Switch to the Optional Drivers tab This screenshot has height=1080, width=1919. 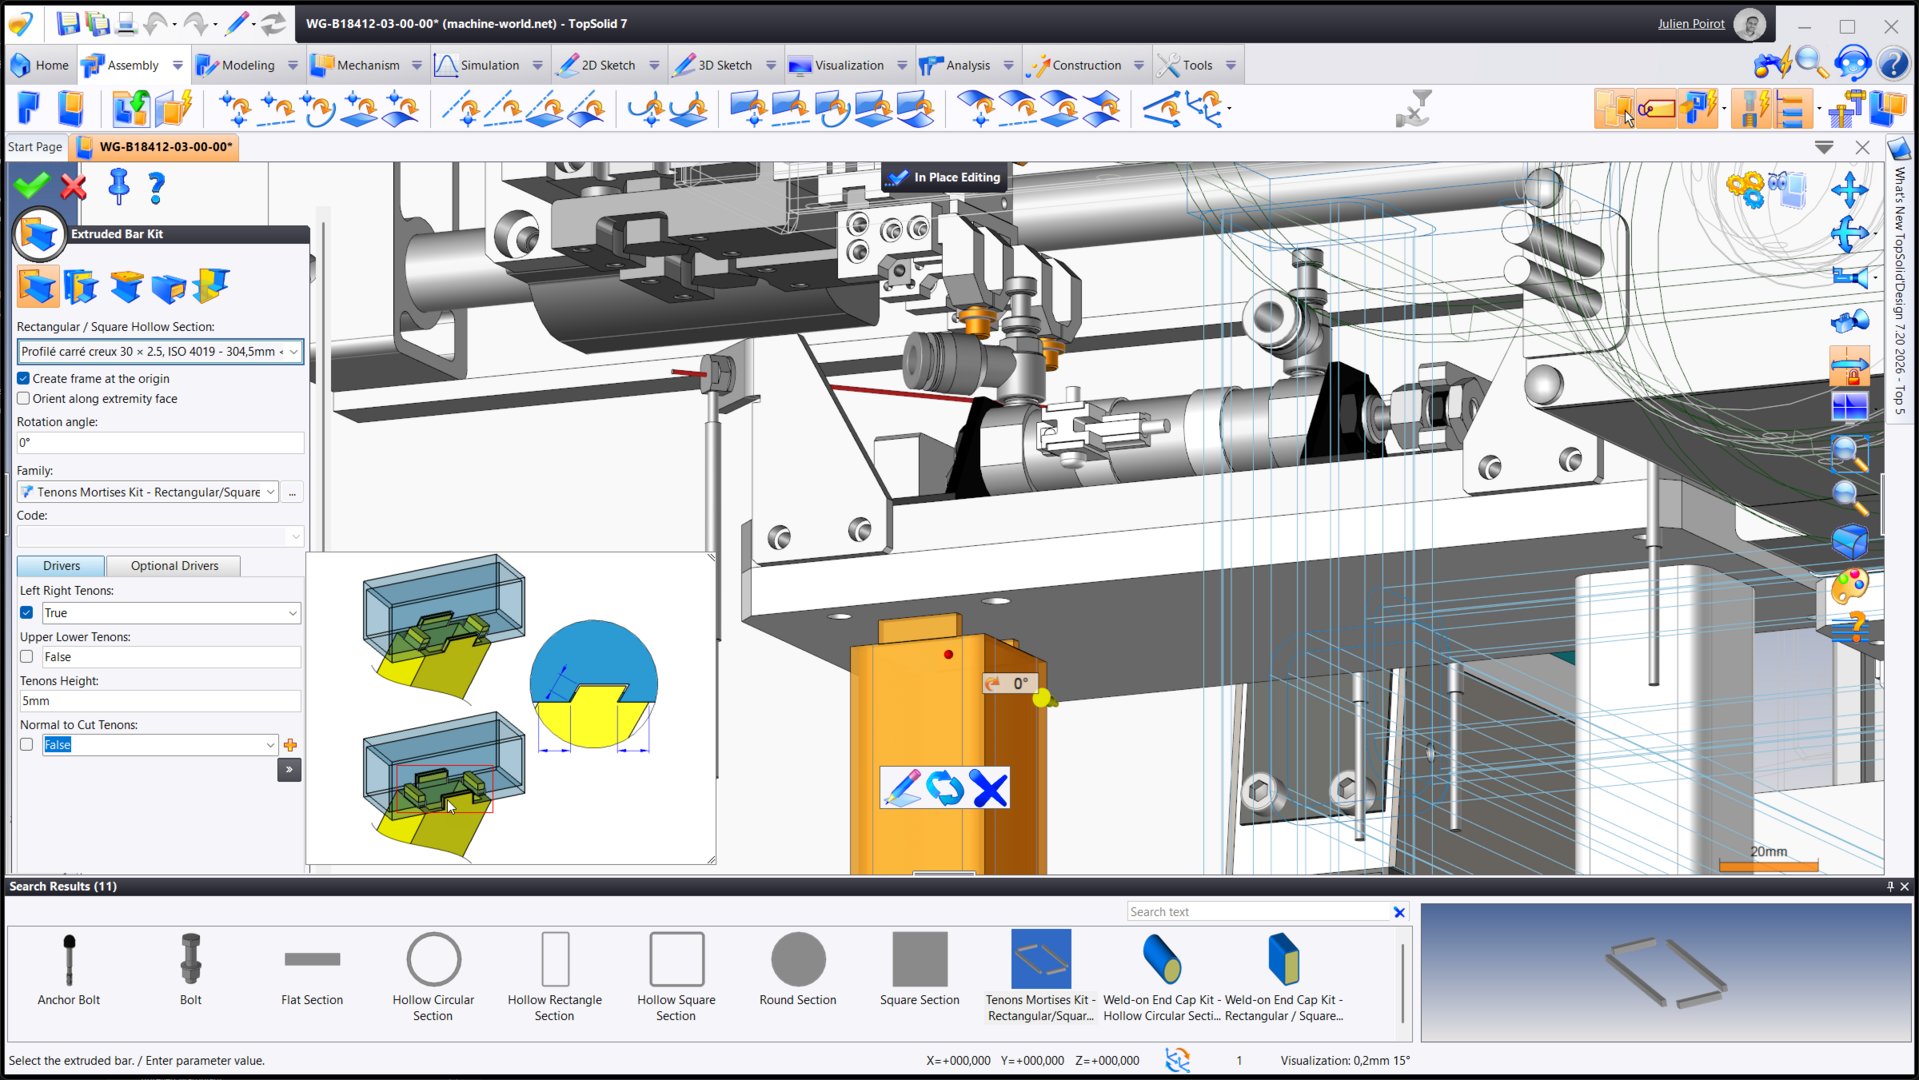[x=174, y=566]
